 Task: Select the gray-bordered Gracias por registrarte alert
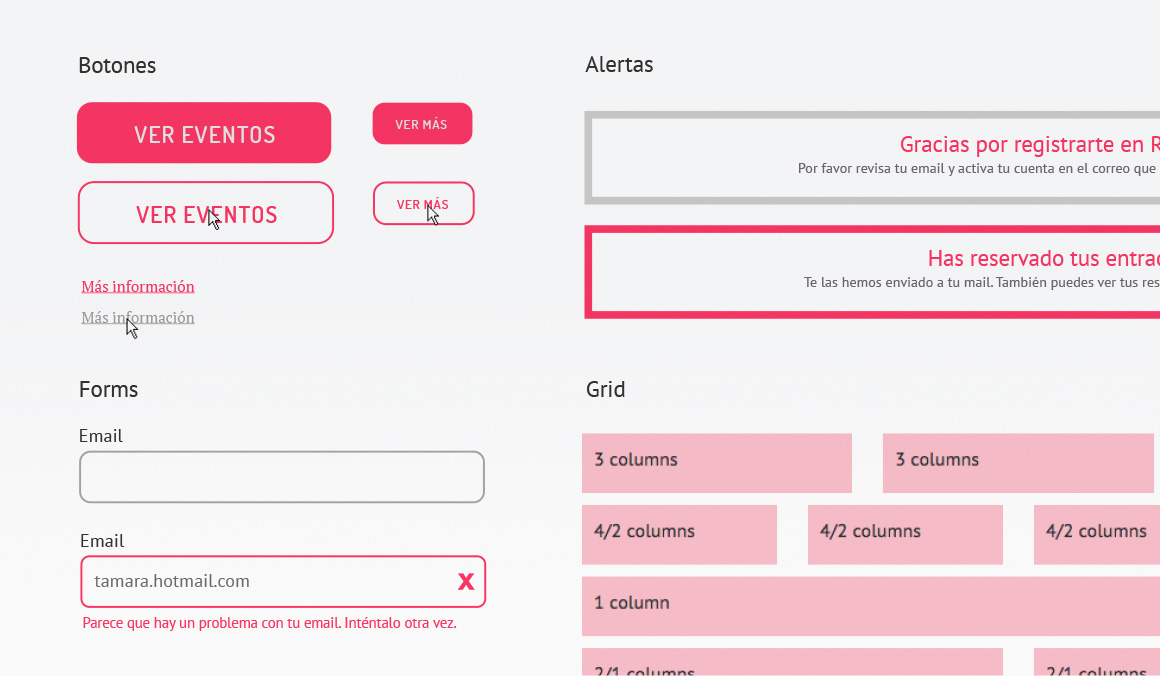(x=872, y=158)
